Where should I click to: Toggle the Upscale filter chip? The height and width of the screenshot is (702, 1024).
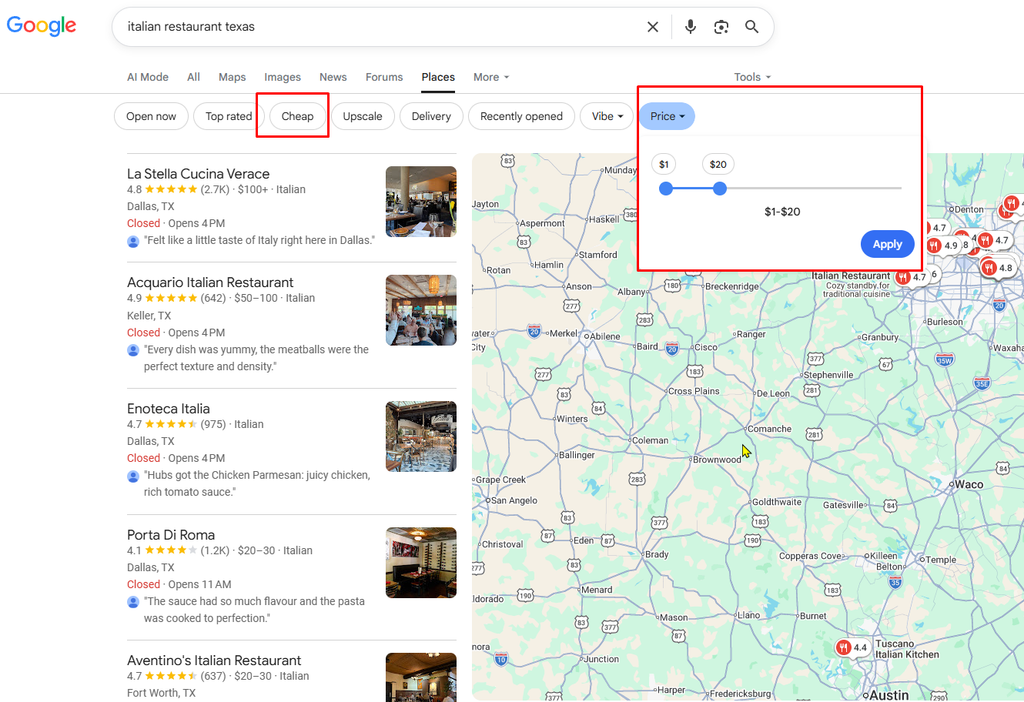point(362,116)
